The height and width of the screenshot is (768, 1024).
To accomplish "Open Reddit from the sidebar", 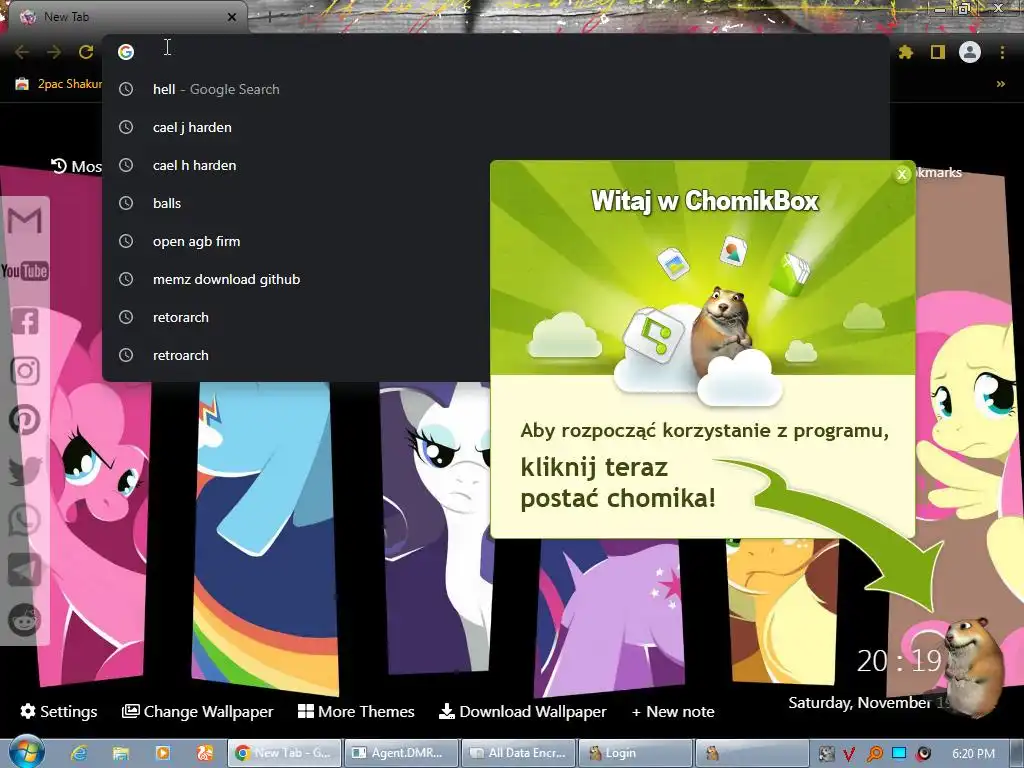I will (x=25, y=620).
